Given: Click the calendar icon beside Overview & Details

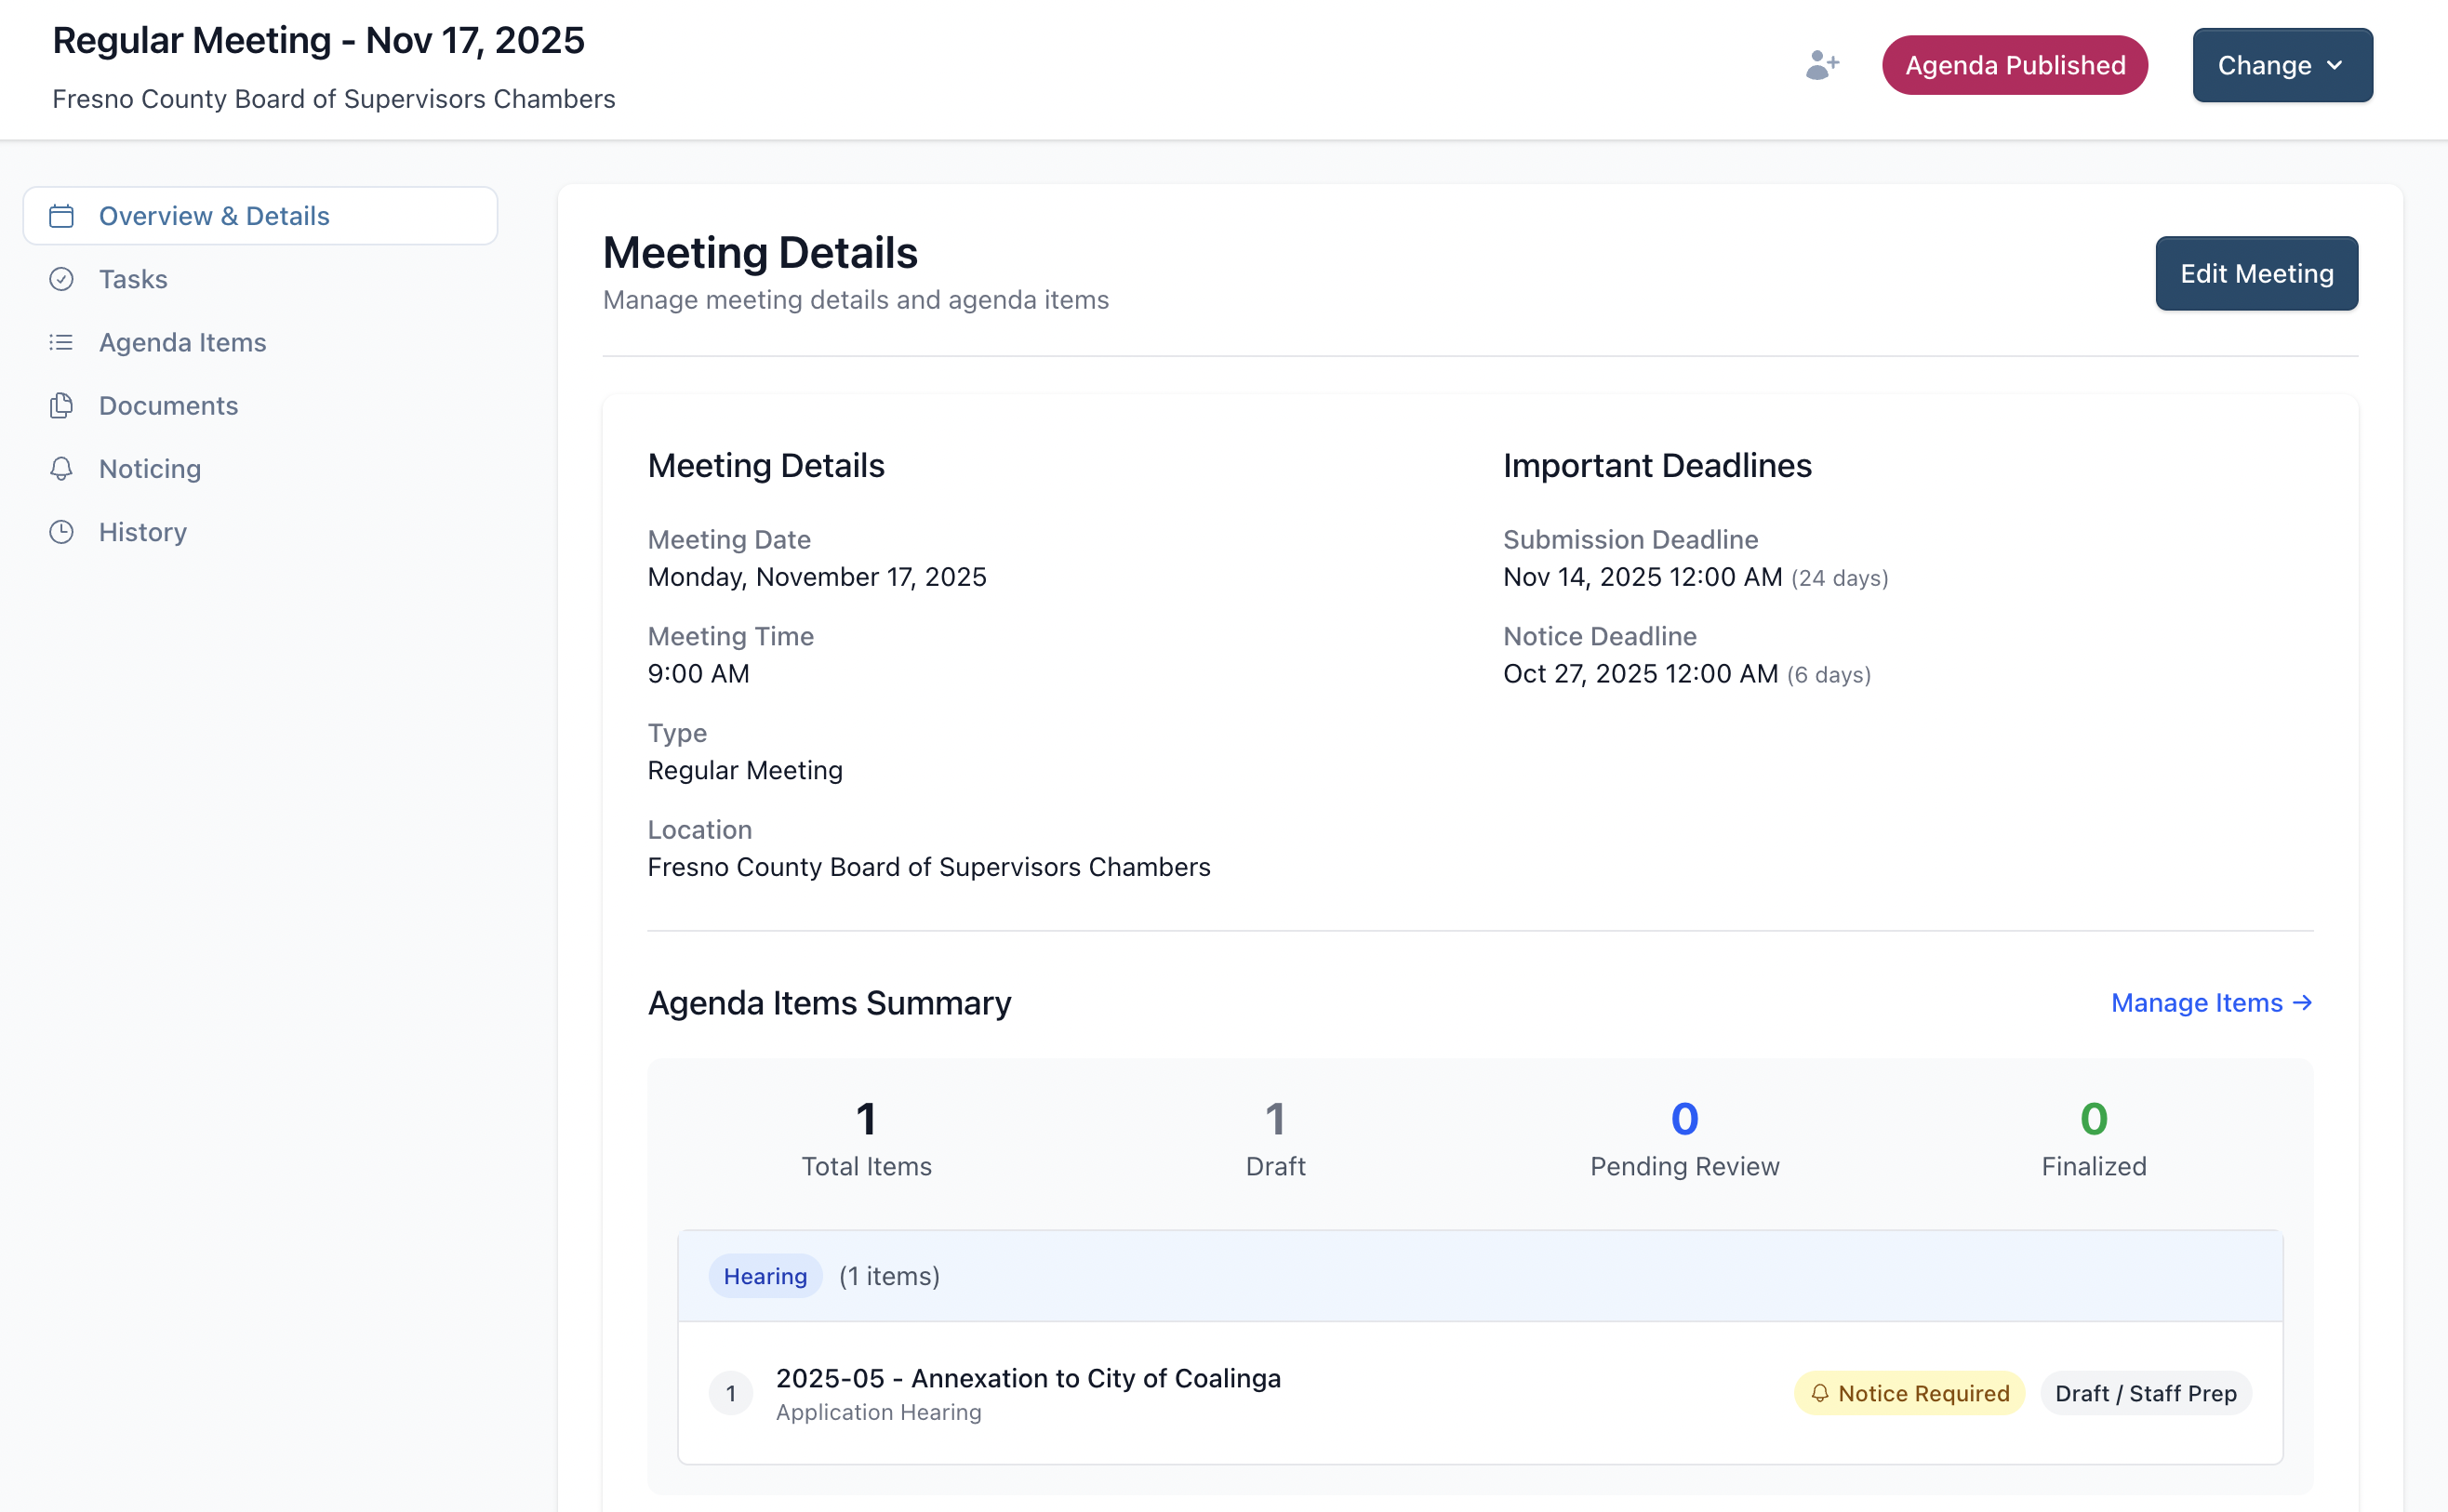Looking at the screenshot, I should [62, 216].
